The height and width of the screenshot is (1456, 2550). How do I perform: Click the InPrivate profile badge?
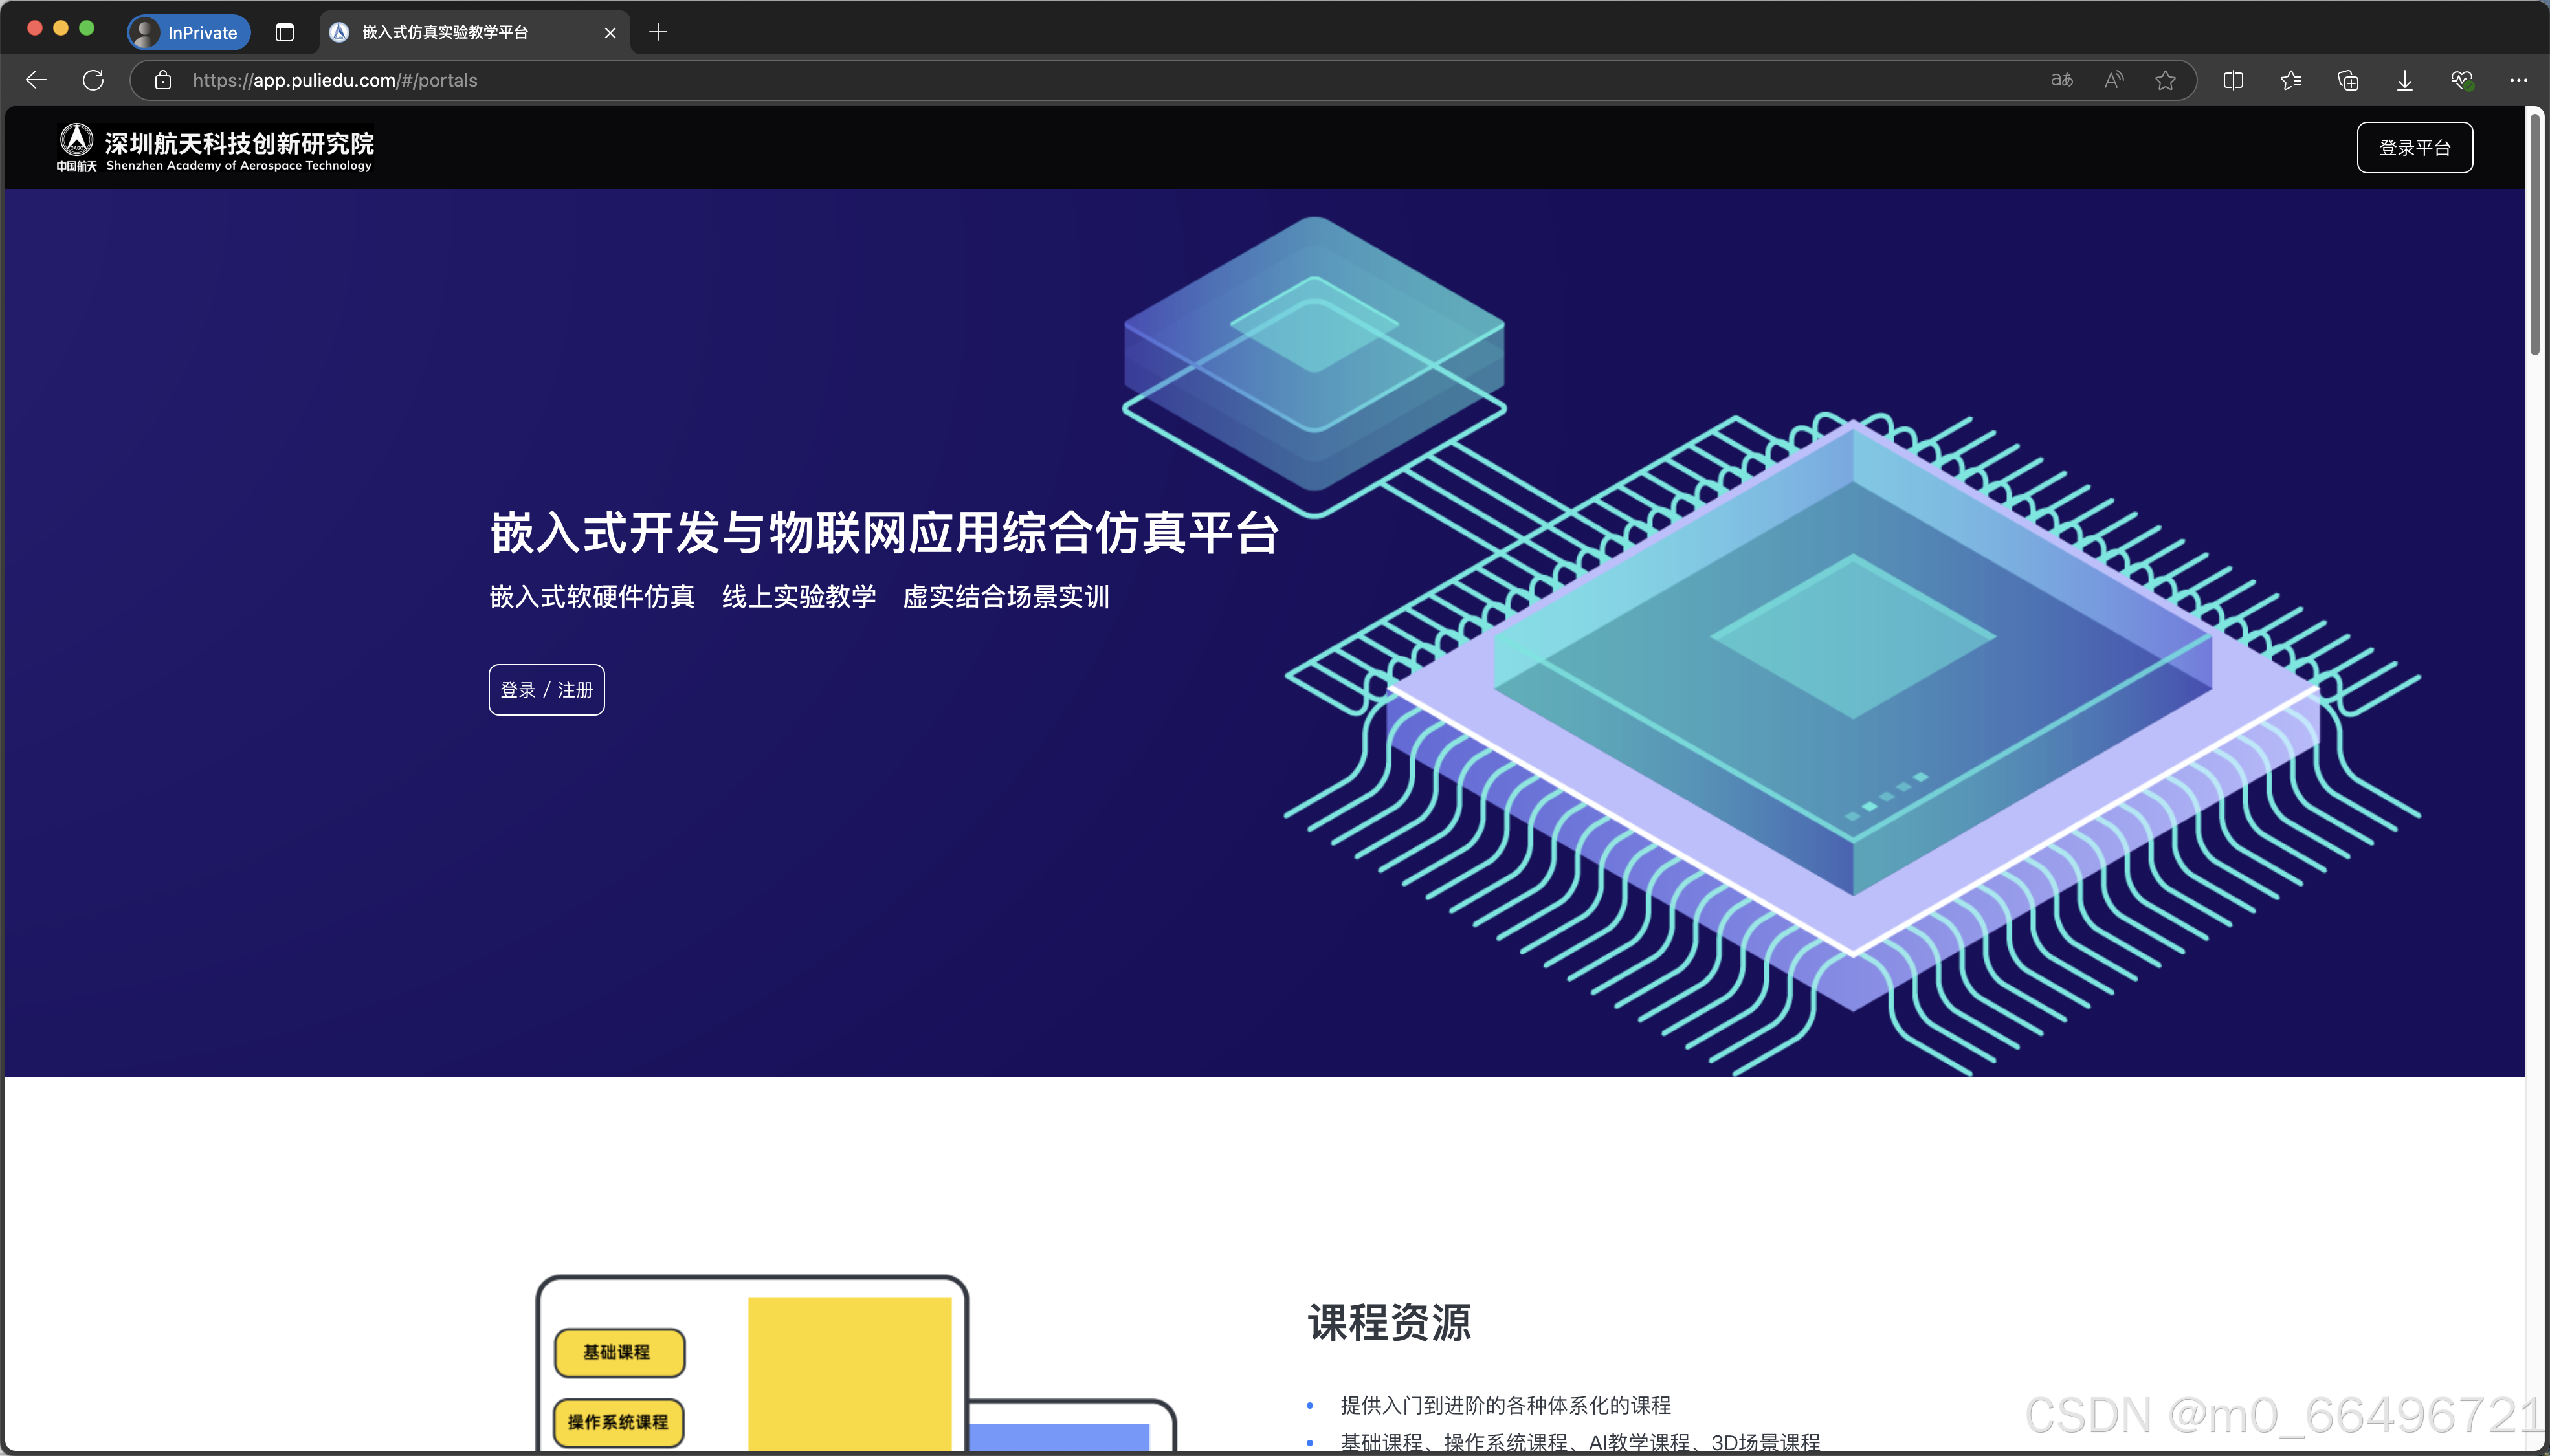coord(188,32)
